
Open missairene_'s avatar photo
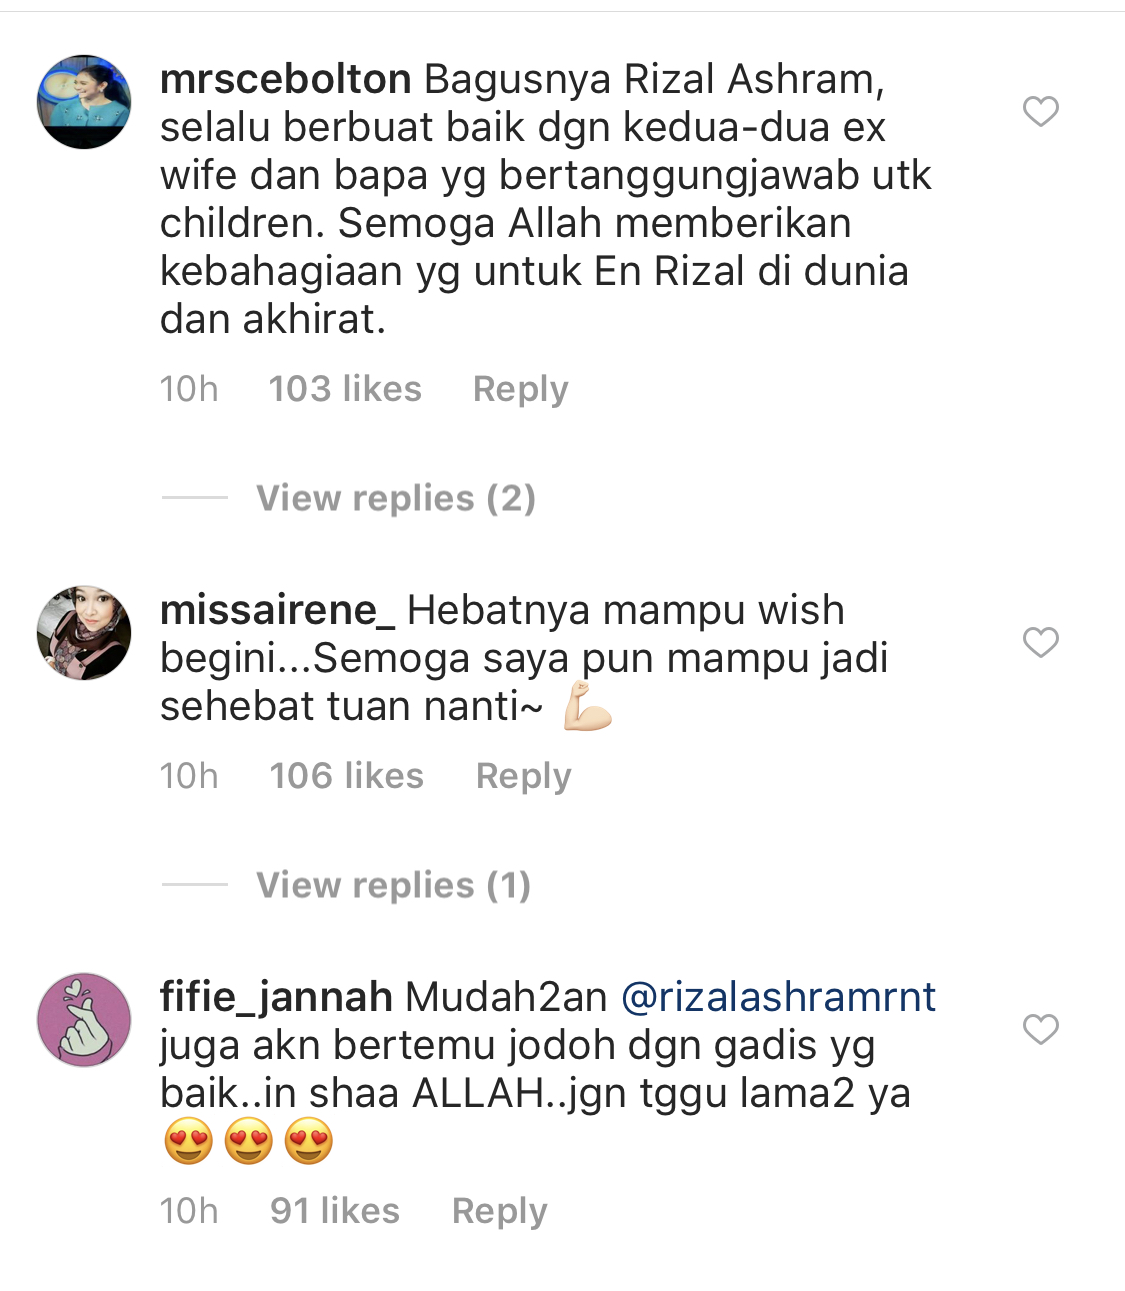coord(84,633)
